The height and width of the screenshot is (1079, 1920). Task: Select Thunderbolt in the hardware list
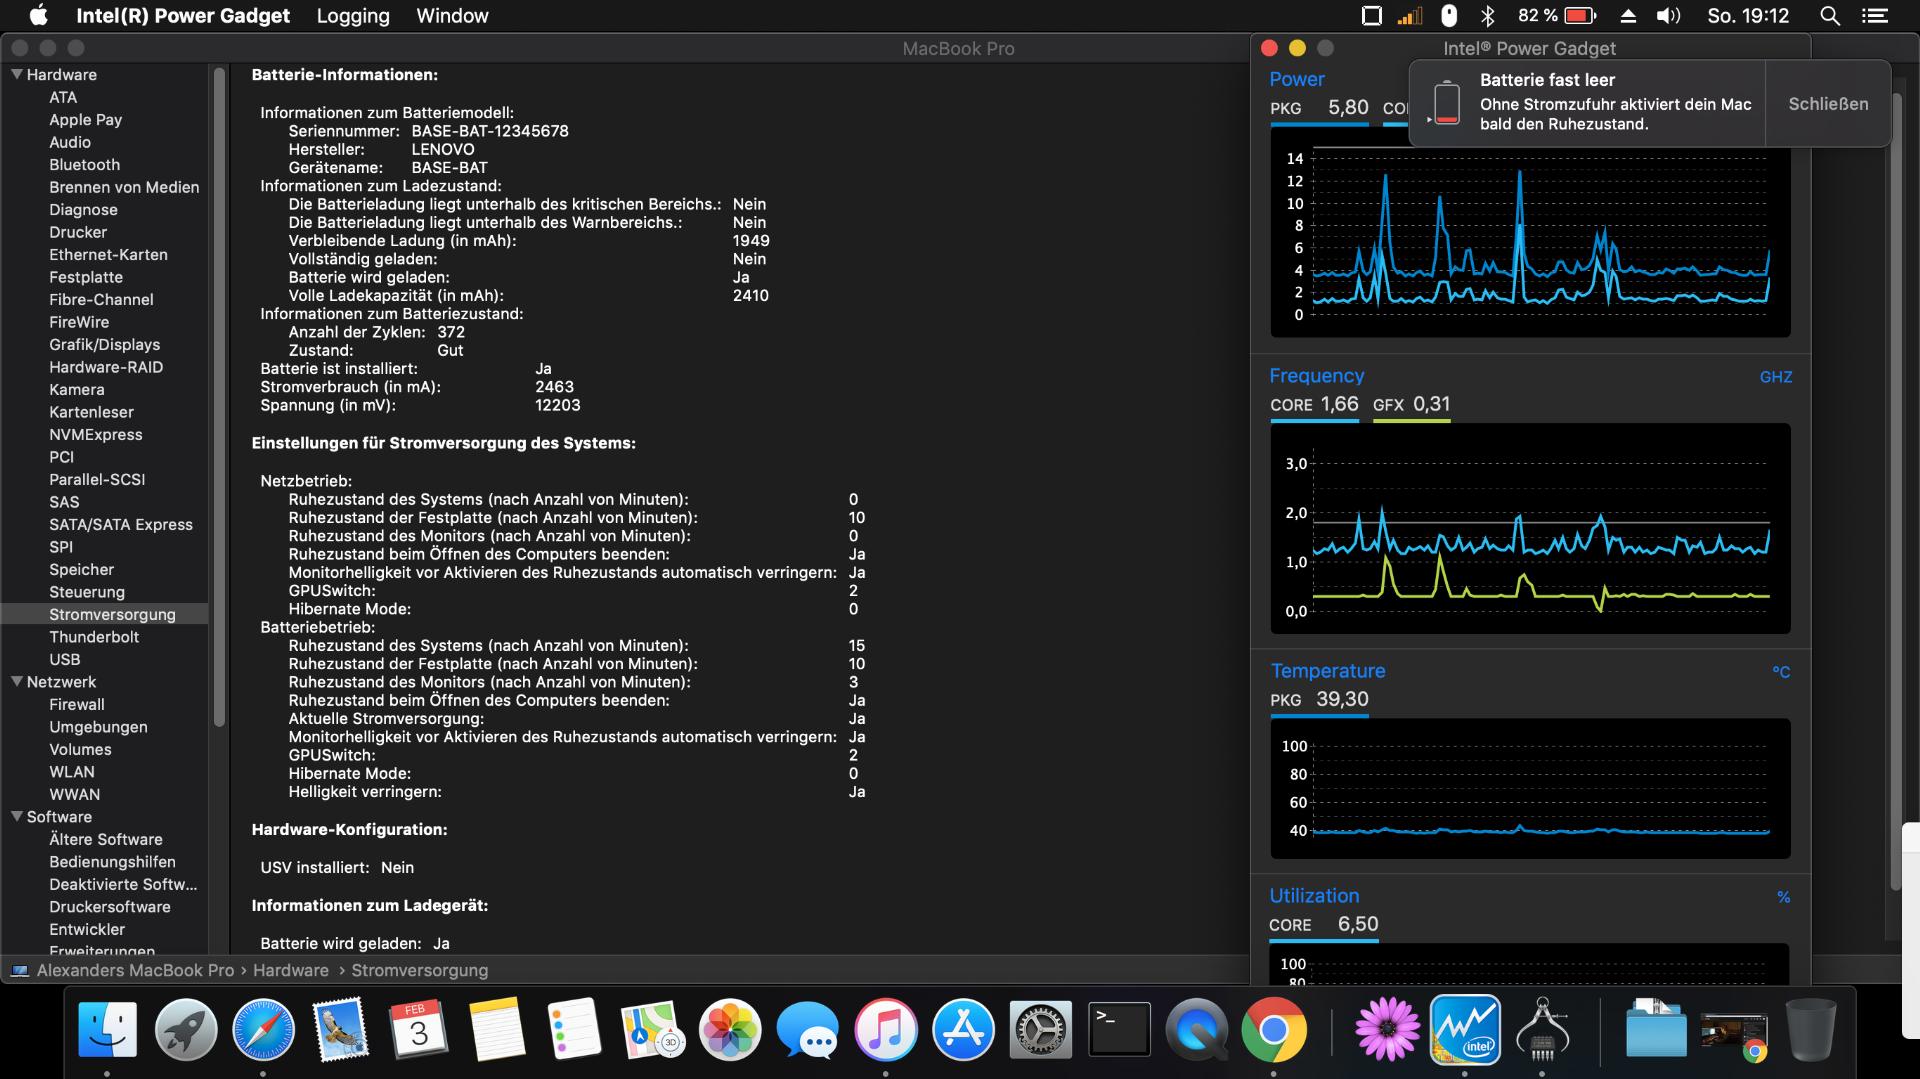pos(94,637)
